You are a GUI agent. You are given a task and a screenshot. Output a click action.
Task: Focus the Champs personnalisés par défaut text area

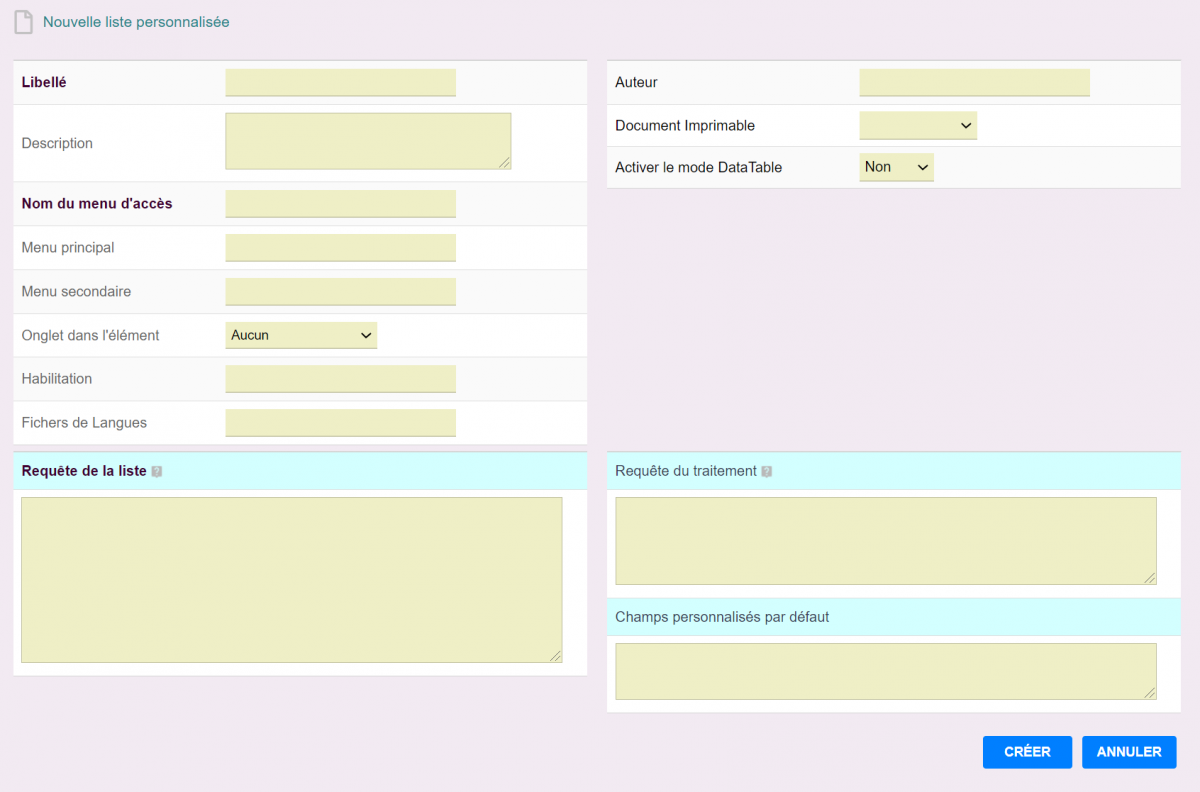pos(885,671)
